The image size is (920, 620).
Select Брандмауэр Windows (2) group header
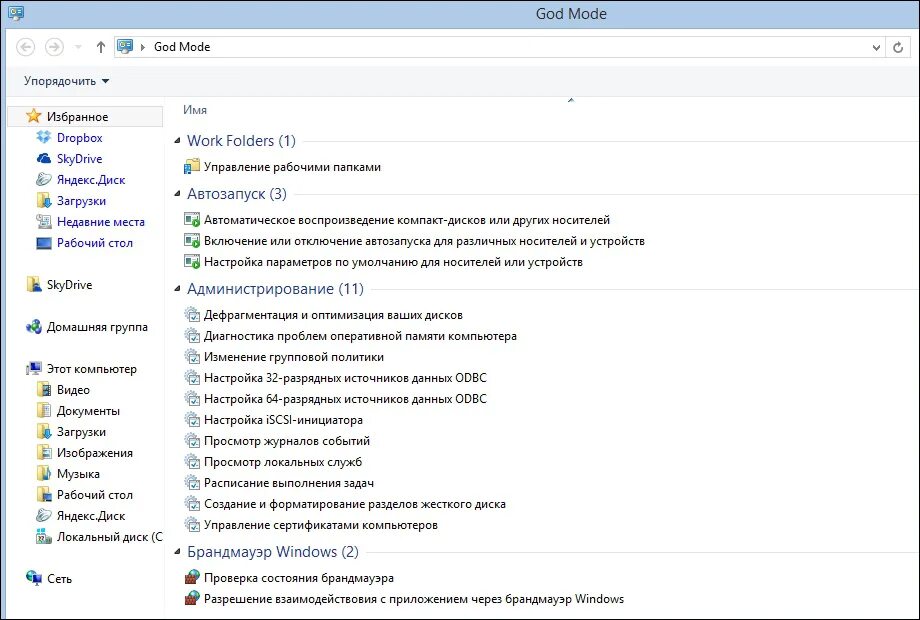click(272, 552)
